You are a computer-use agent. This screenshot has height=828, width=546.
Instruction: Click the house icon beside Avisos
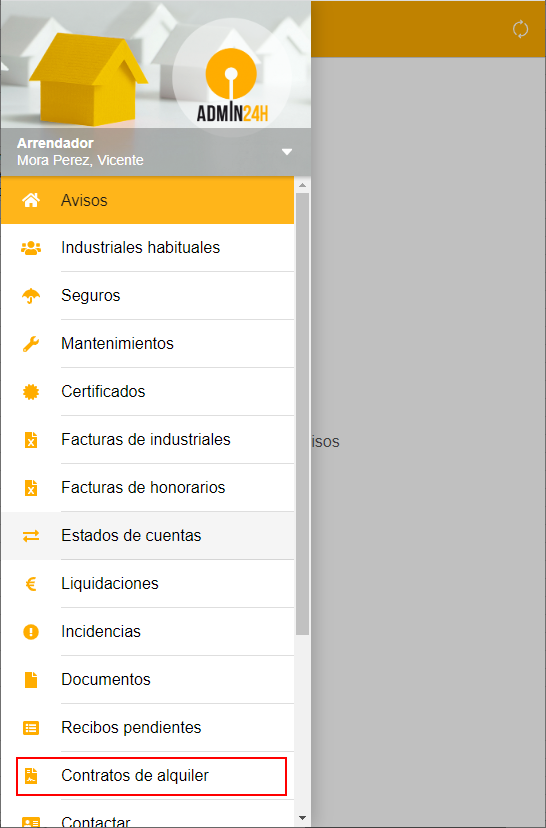click(x=31, y=200)
